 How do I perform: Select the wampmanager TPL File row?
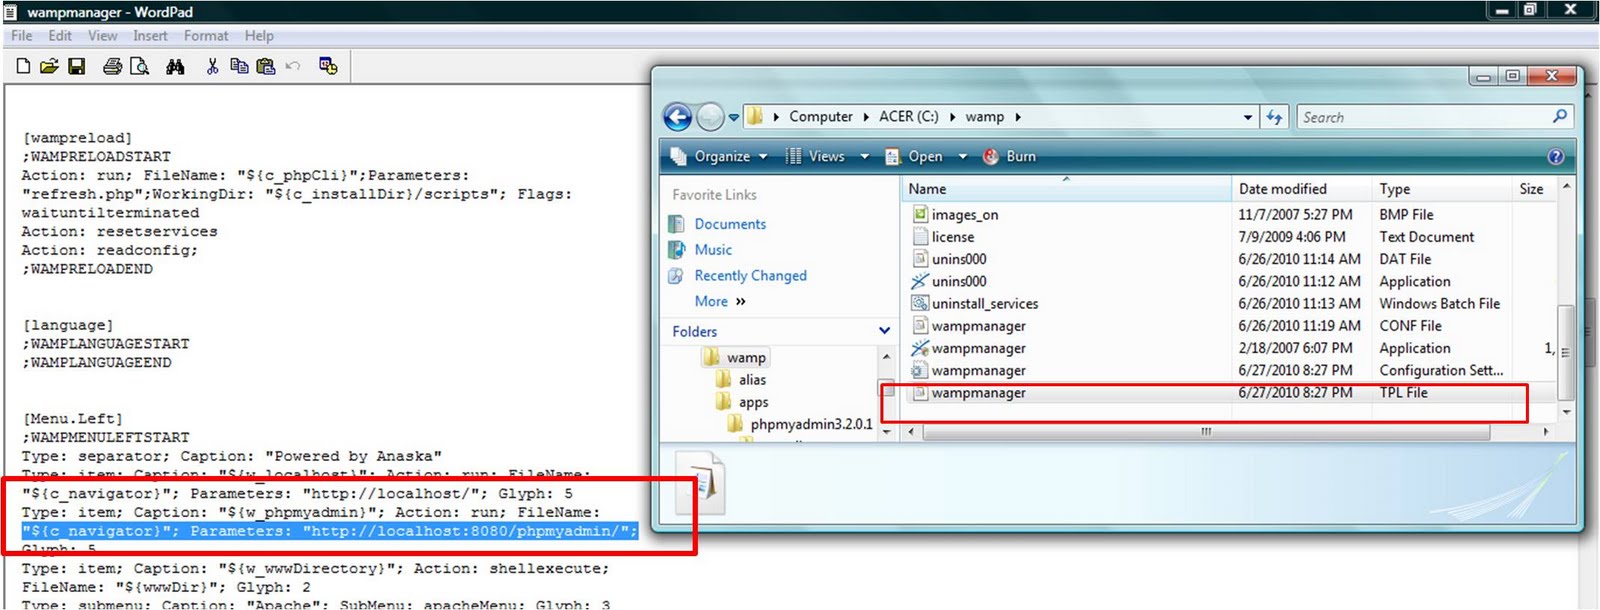1230,393
